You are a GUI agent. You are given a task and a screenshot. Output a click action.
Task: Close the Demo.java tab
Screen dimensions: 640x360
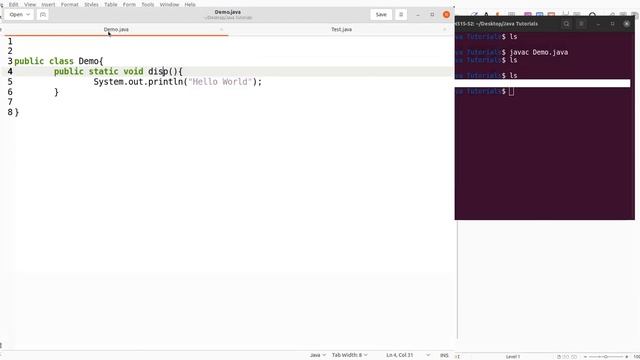pos(221,29)
